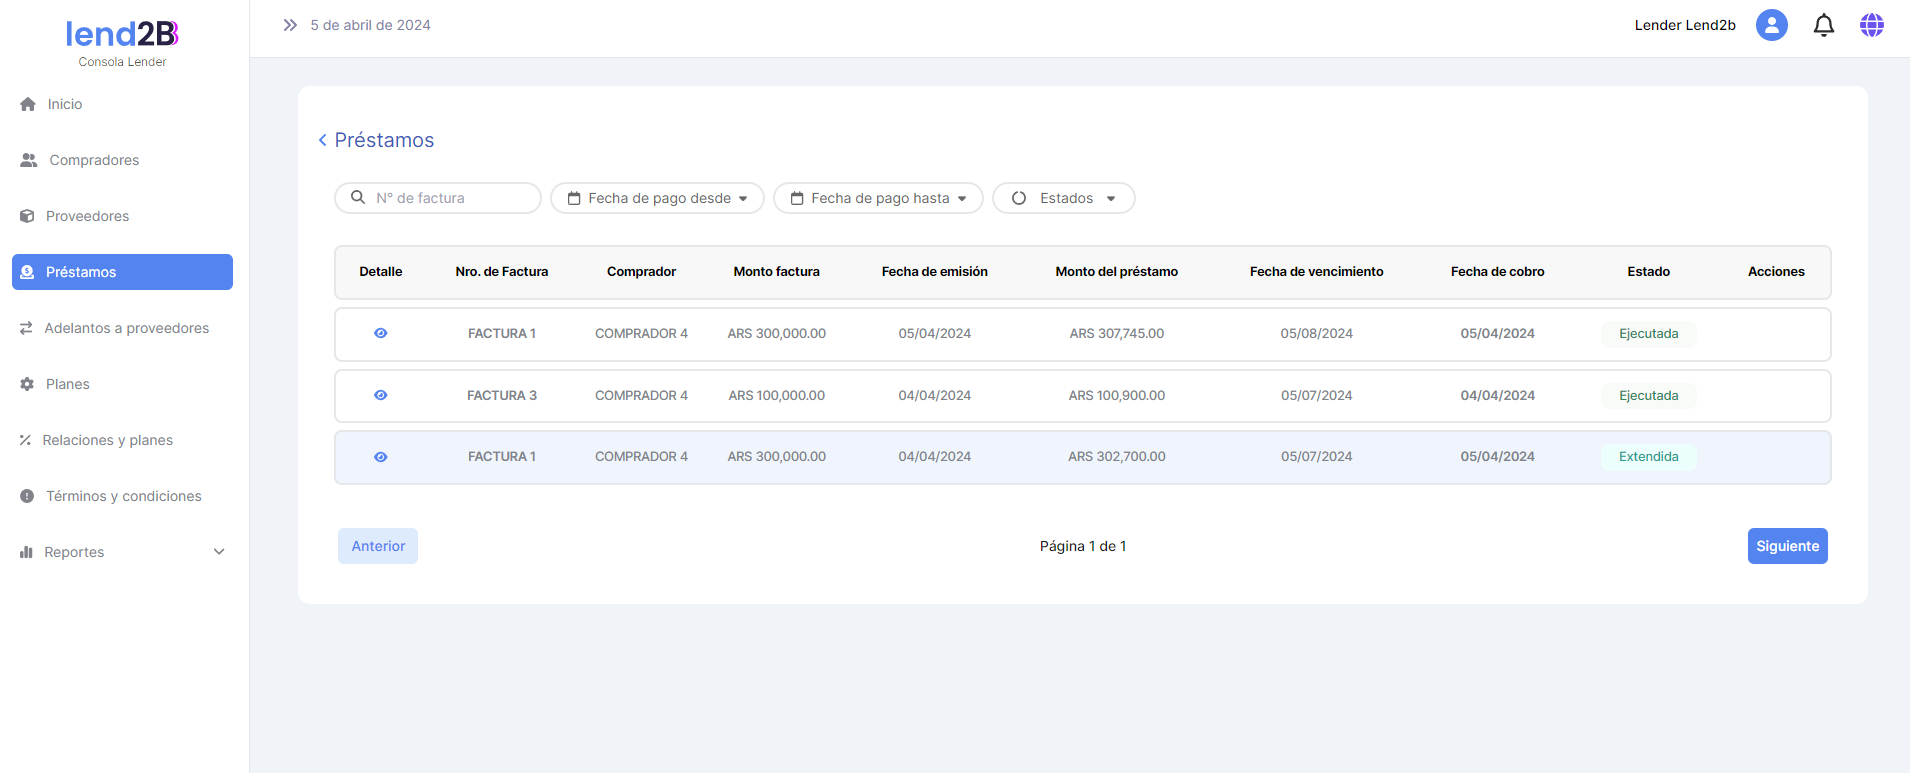Click the lend2B logo
The image size is (1910, 773).
click(122, 35)
